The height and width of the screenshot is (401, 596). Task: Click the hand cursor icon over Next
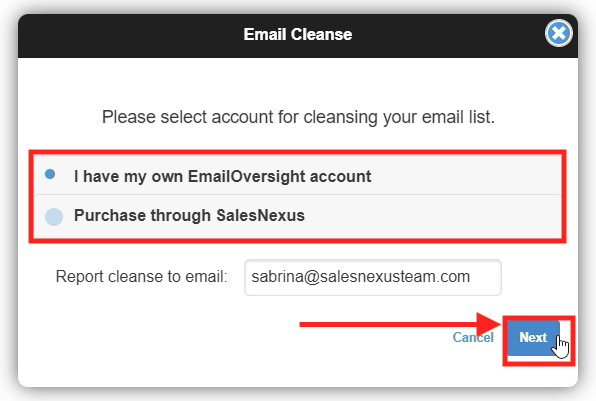pos(561,347)
